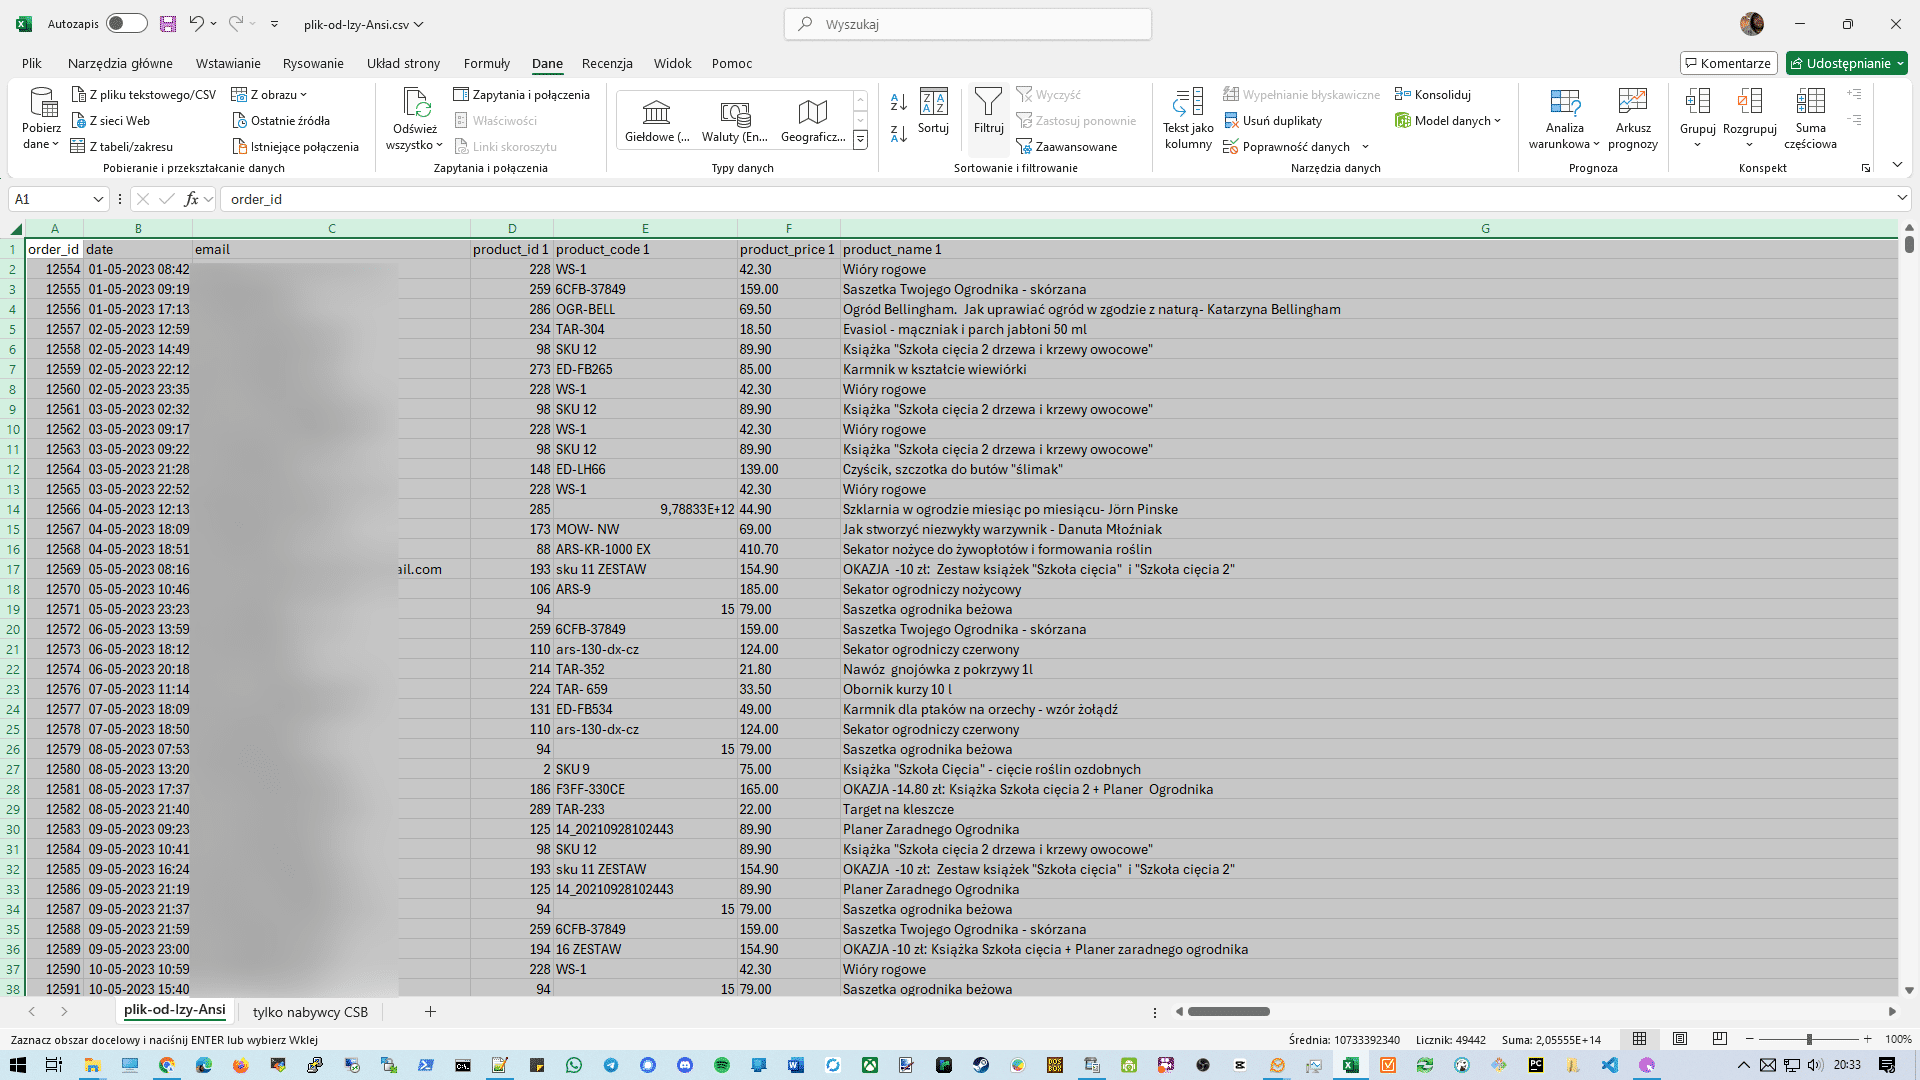Toggle the Autozapis switch

click(x=127, y=24)
